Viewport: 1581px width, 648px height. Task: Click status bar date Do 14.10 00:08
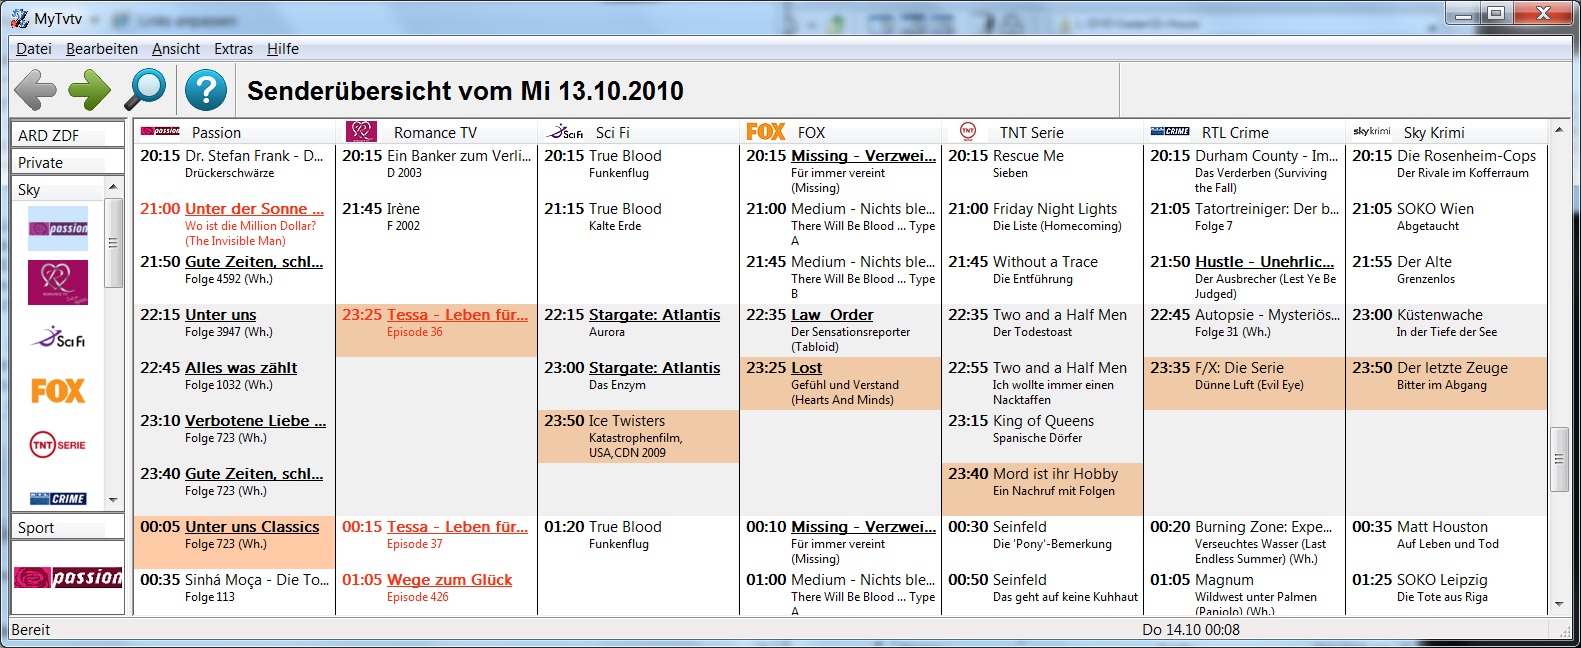(1191, 630)
